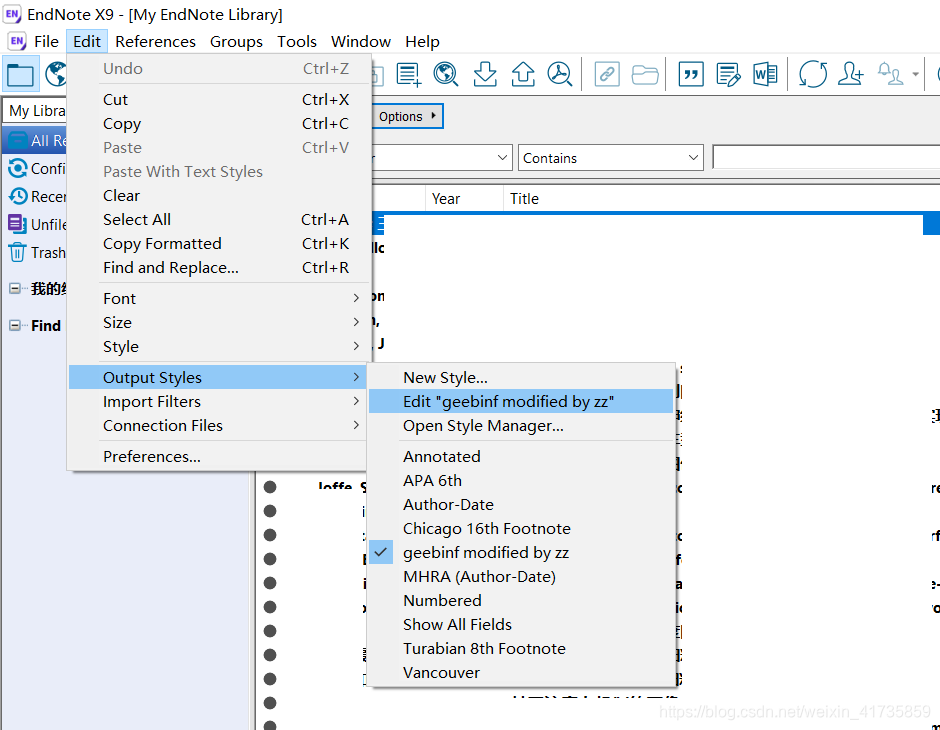Image resolution: width=940 pixels, height=730 pixels.
Task: Open the Tools menu
Action: (x=297, y=41)
